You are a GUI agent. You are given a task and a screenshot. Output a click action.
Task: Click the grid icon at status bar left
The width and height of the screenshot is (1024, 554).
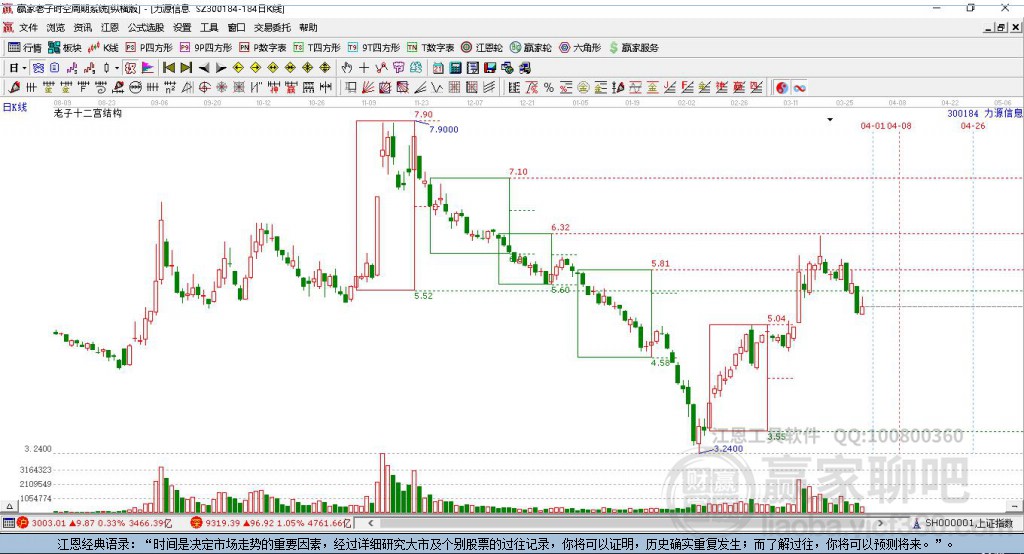click(8, 523)
